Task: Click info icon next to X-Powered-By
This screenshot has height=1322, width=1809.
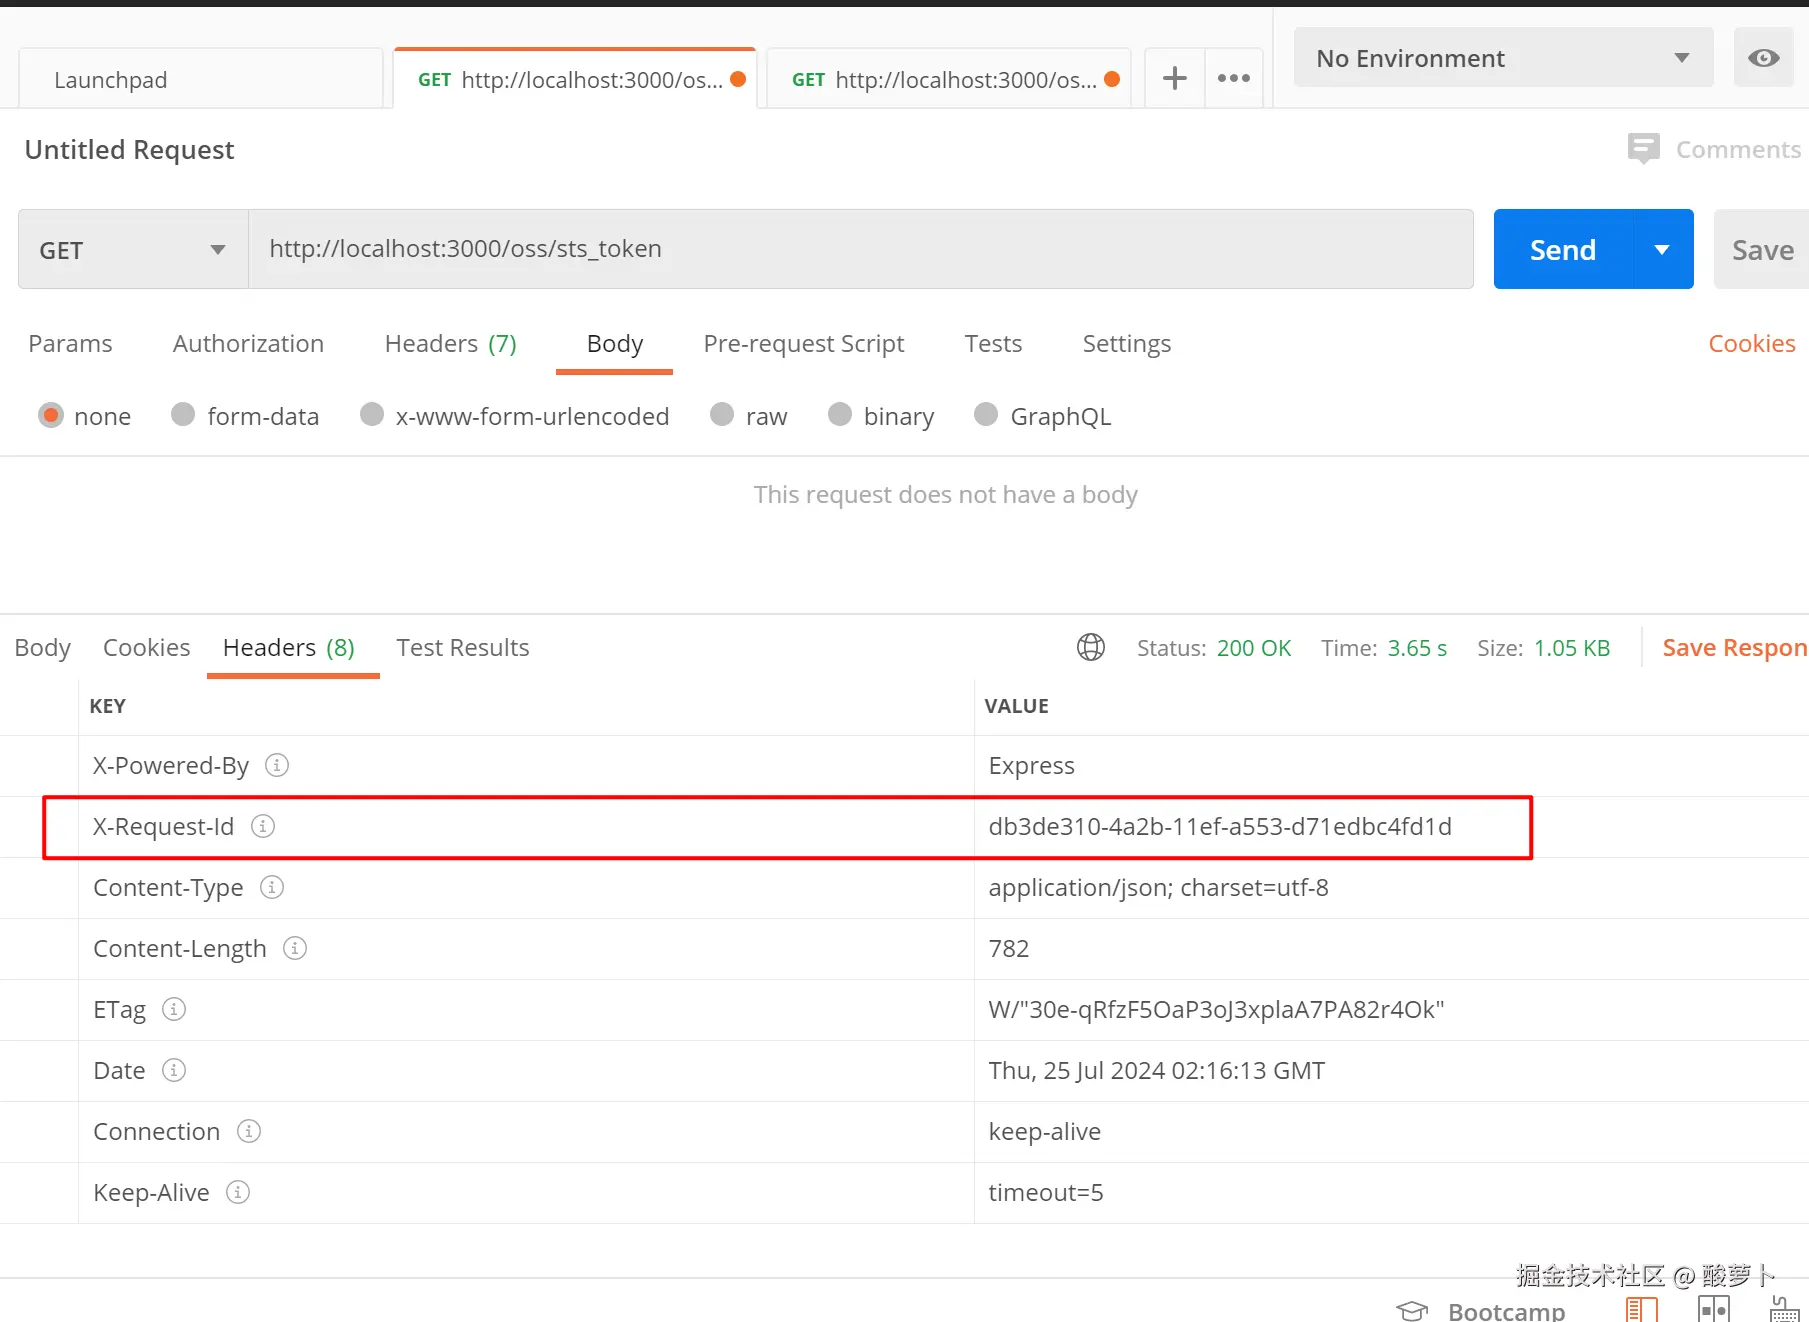Action: (x=277, y=765)
